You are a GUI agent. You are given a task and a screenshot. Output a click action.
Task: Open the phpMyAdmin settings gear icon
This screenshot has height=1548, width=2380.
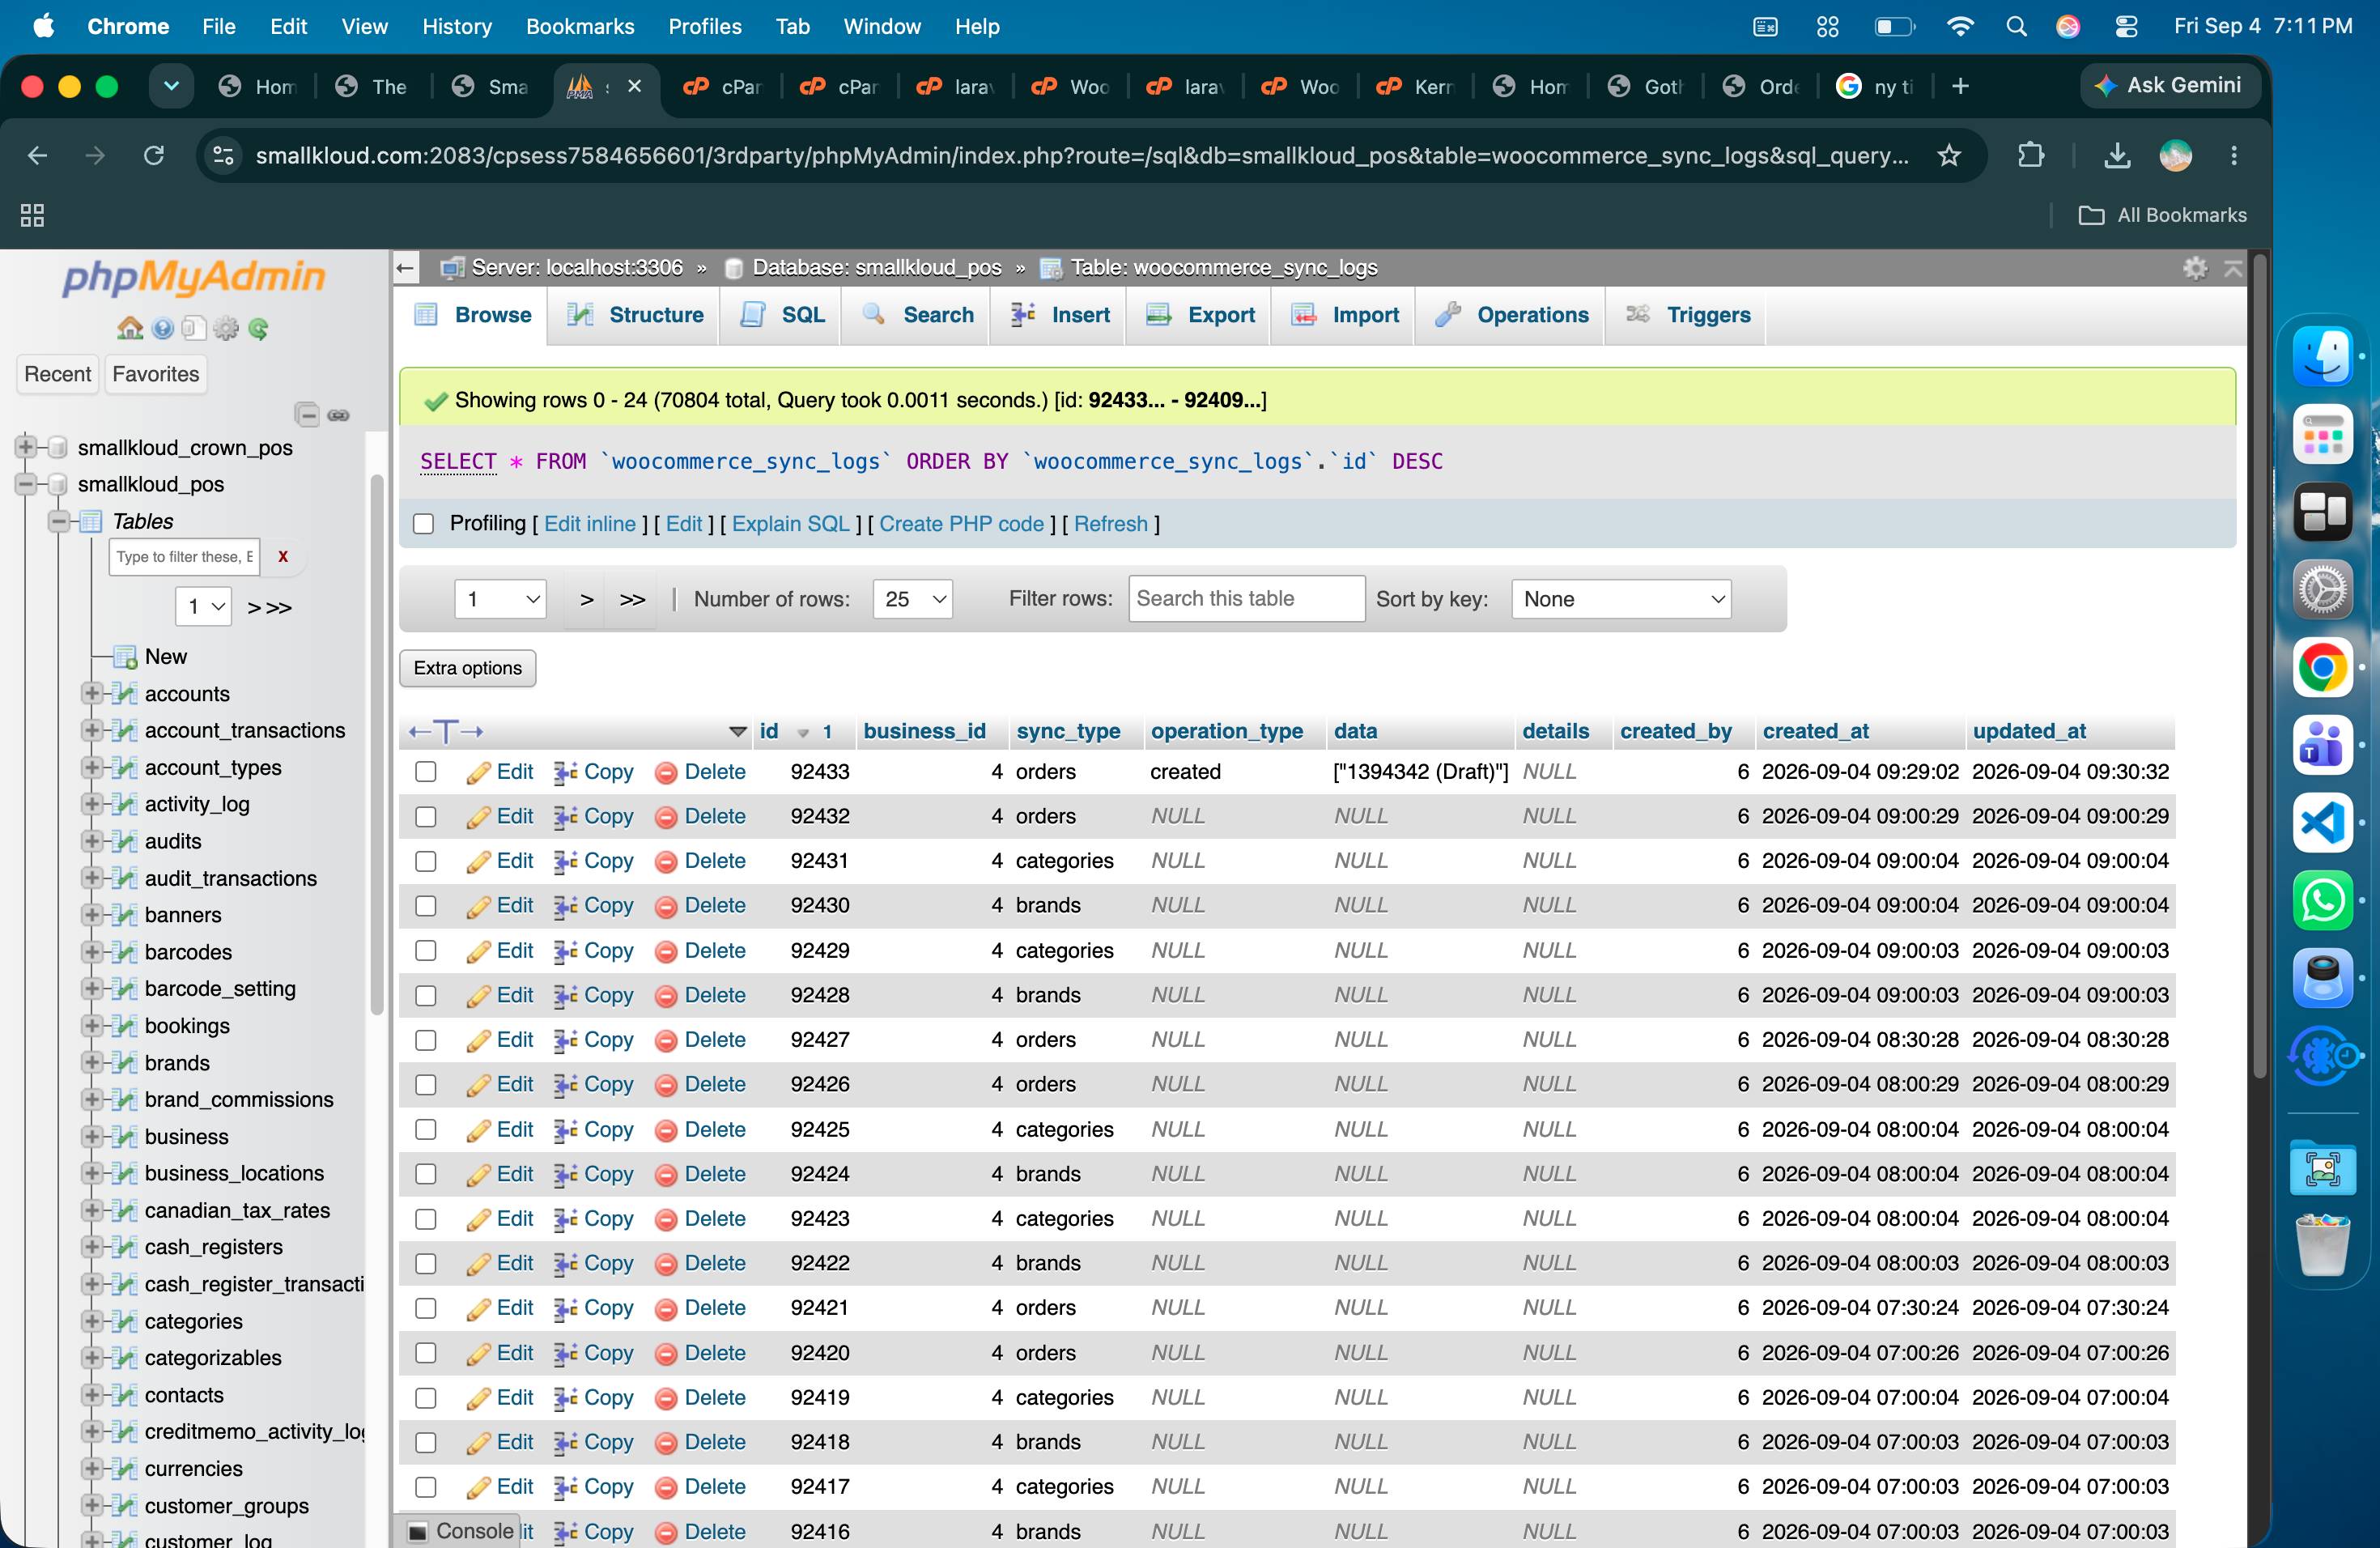(226, 328)
